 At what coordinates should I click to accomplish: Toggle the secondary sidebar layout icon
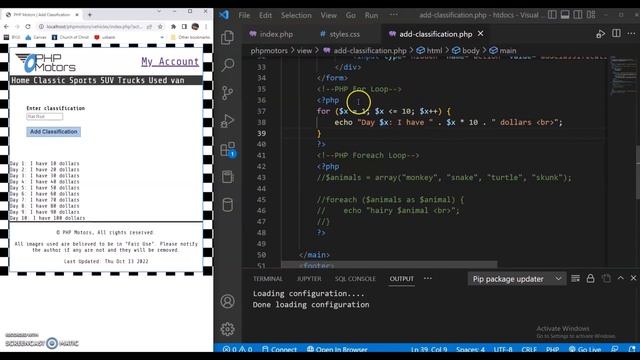click(x=578, y=15)
